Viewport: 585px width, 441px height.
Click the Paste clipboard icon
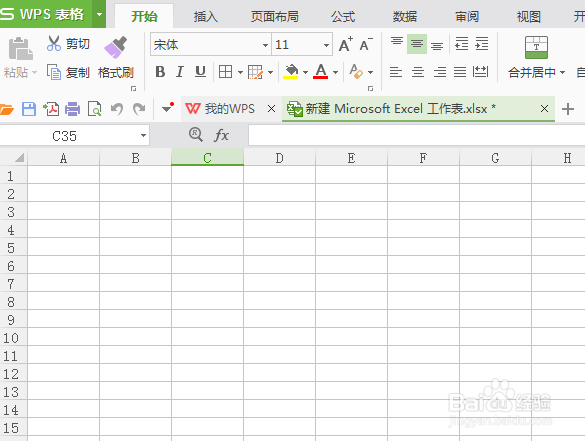[x=20, y=49]
